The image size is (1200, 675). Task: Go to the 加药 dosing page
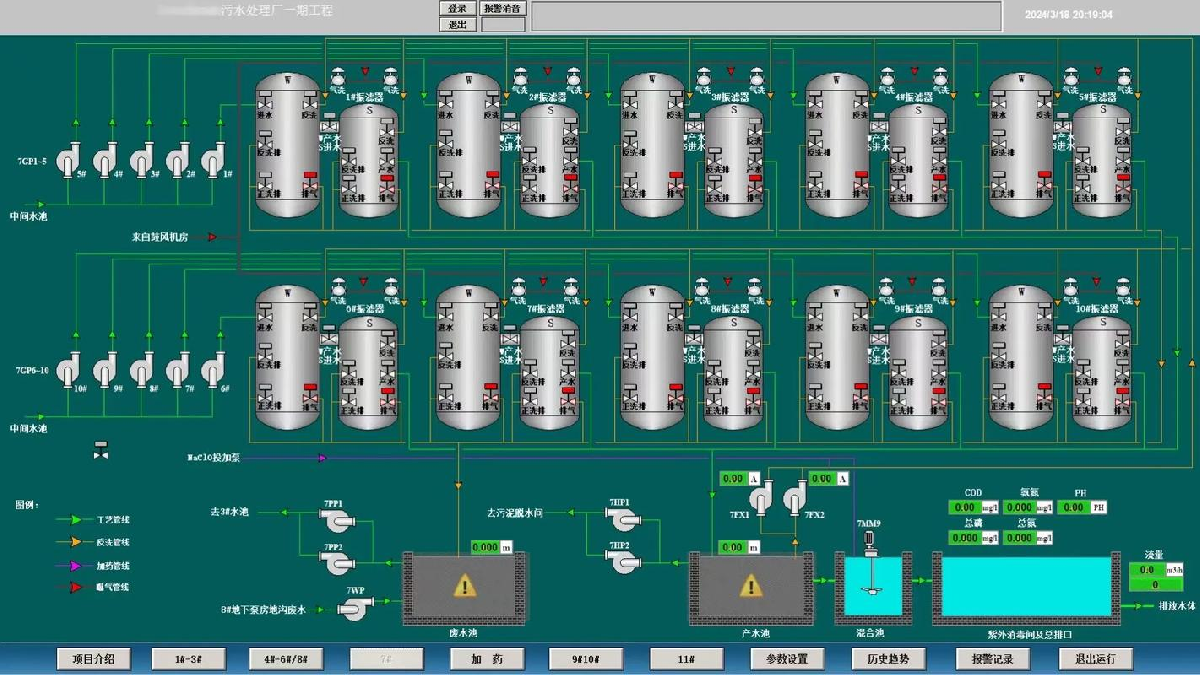(487, 659)
